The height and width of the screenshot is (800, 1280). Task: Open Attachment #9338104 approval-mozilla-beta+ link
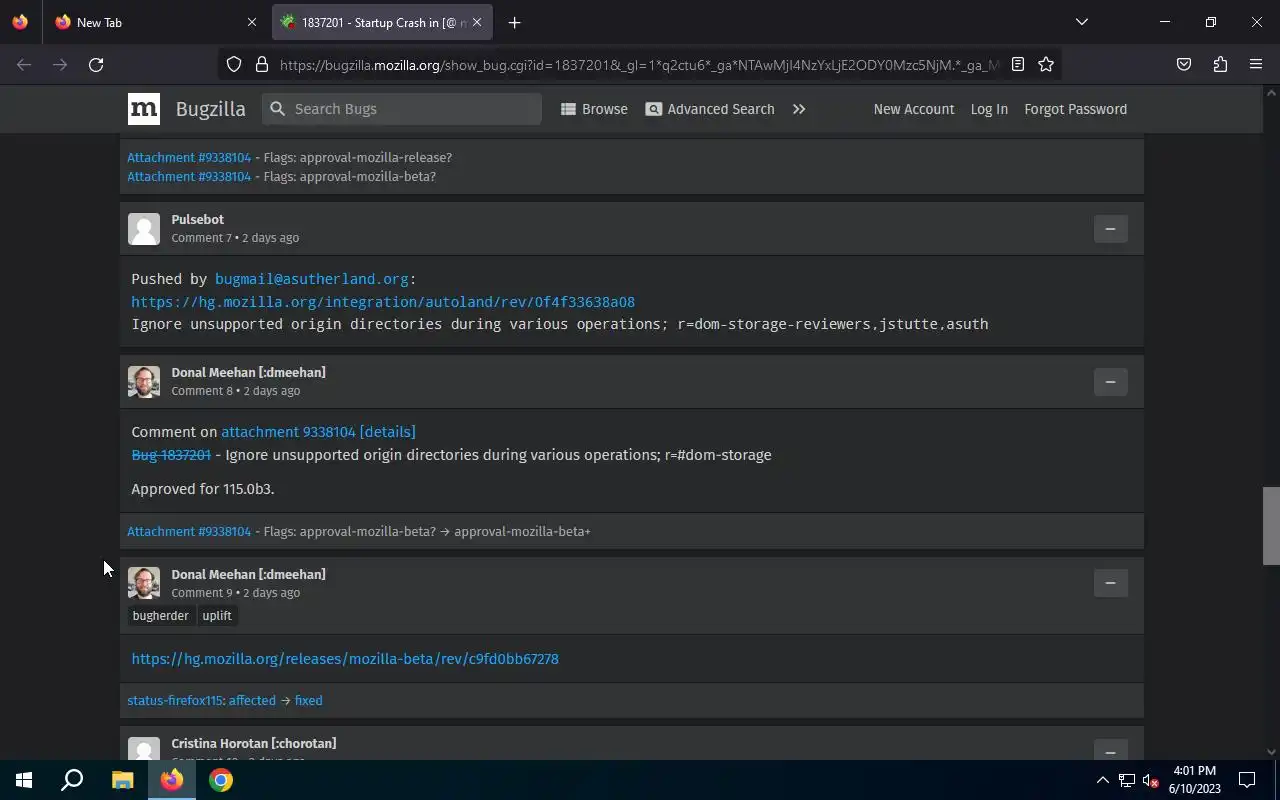[x=189, y=531]
